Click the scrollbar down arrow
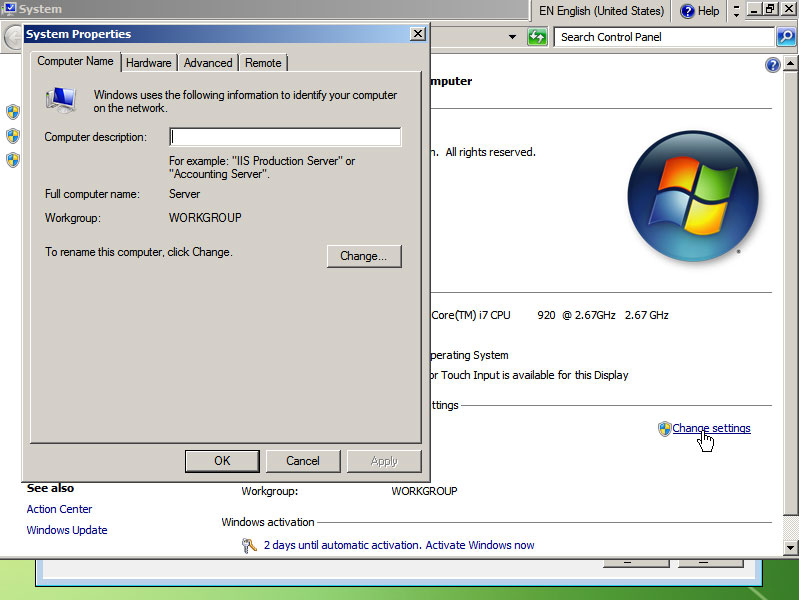Image resolution: width=799 pixels, height=600 pixels. pos(790,548)
